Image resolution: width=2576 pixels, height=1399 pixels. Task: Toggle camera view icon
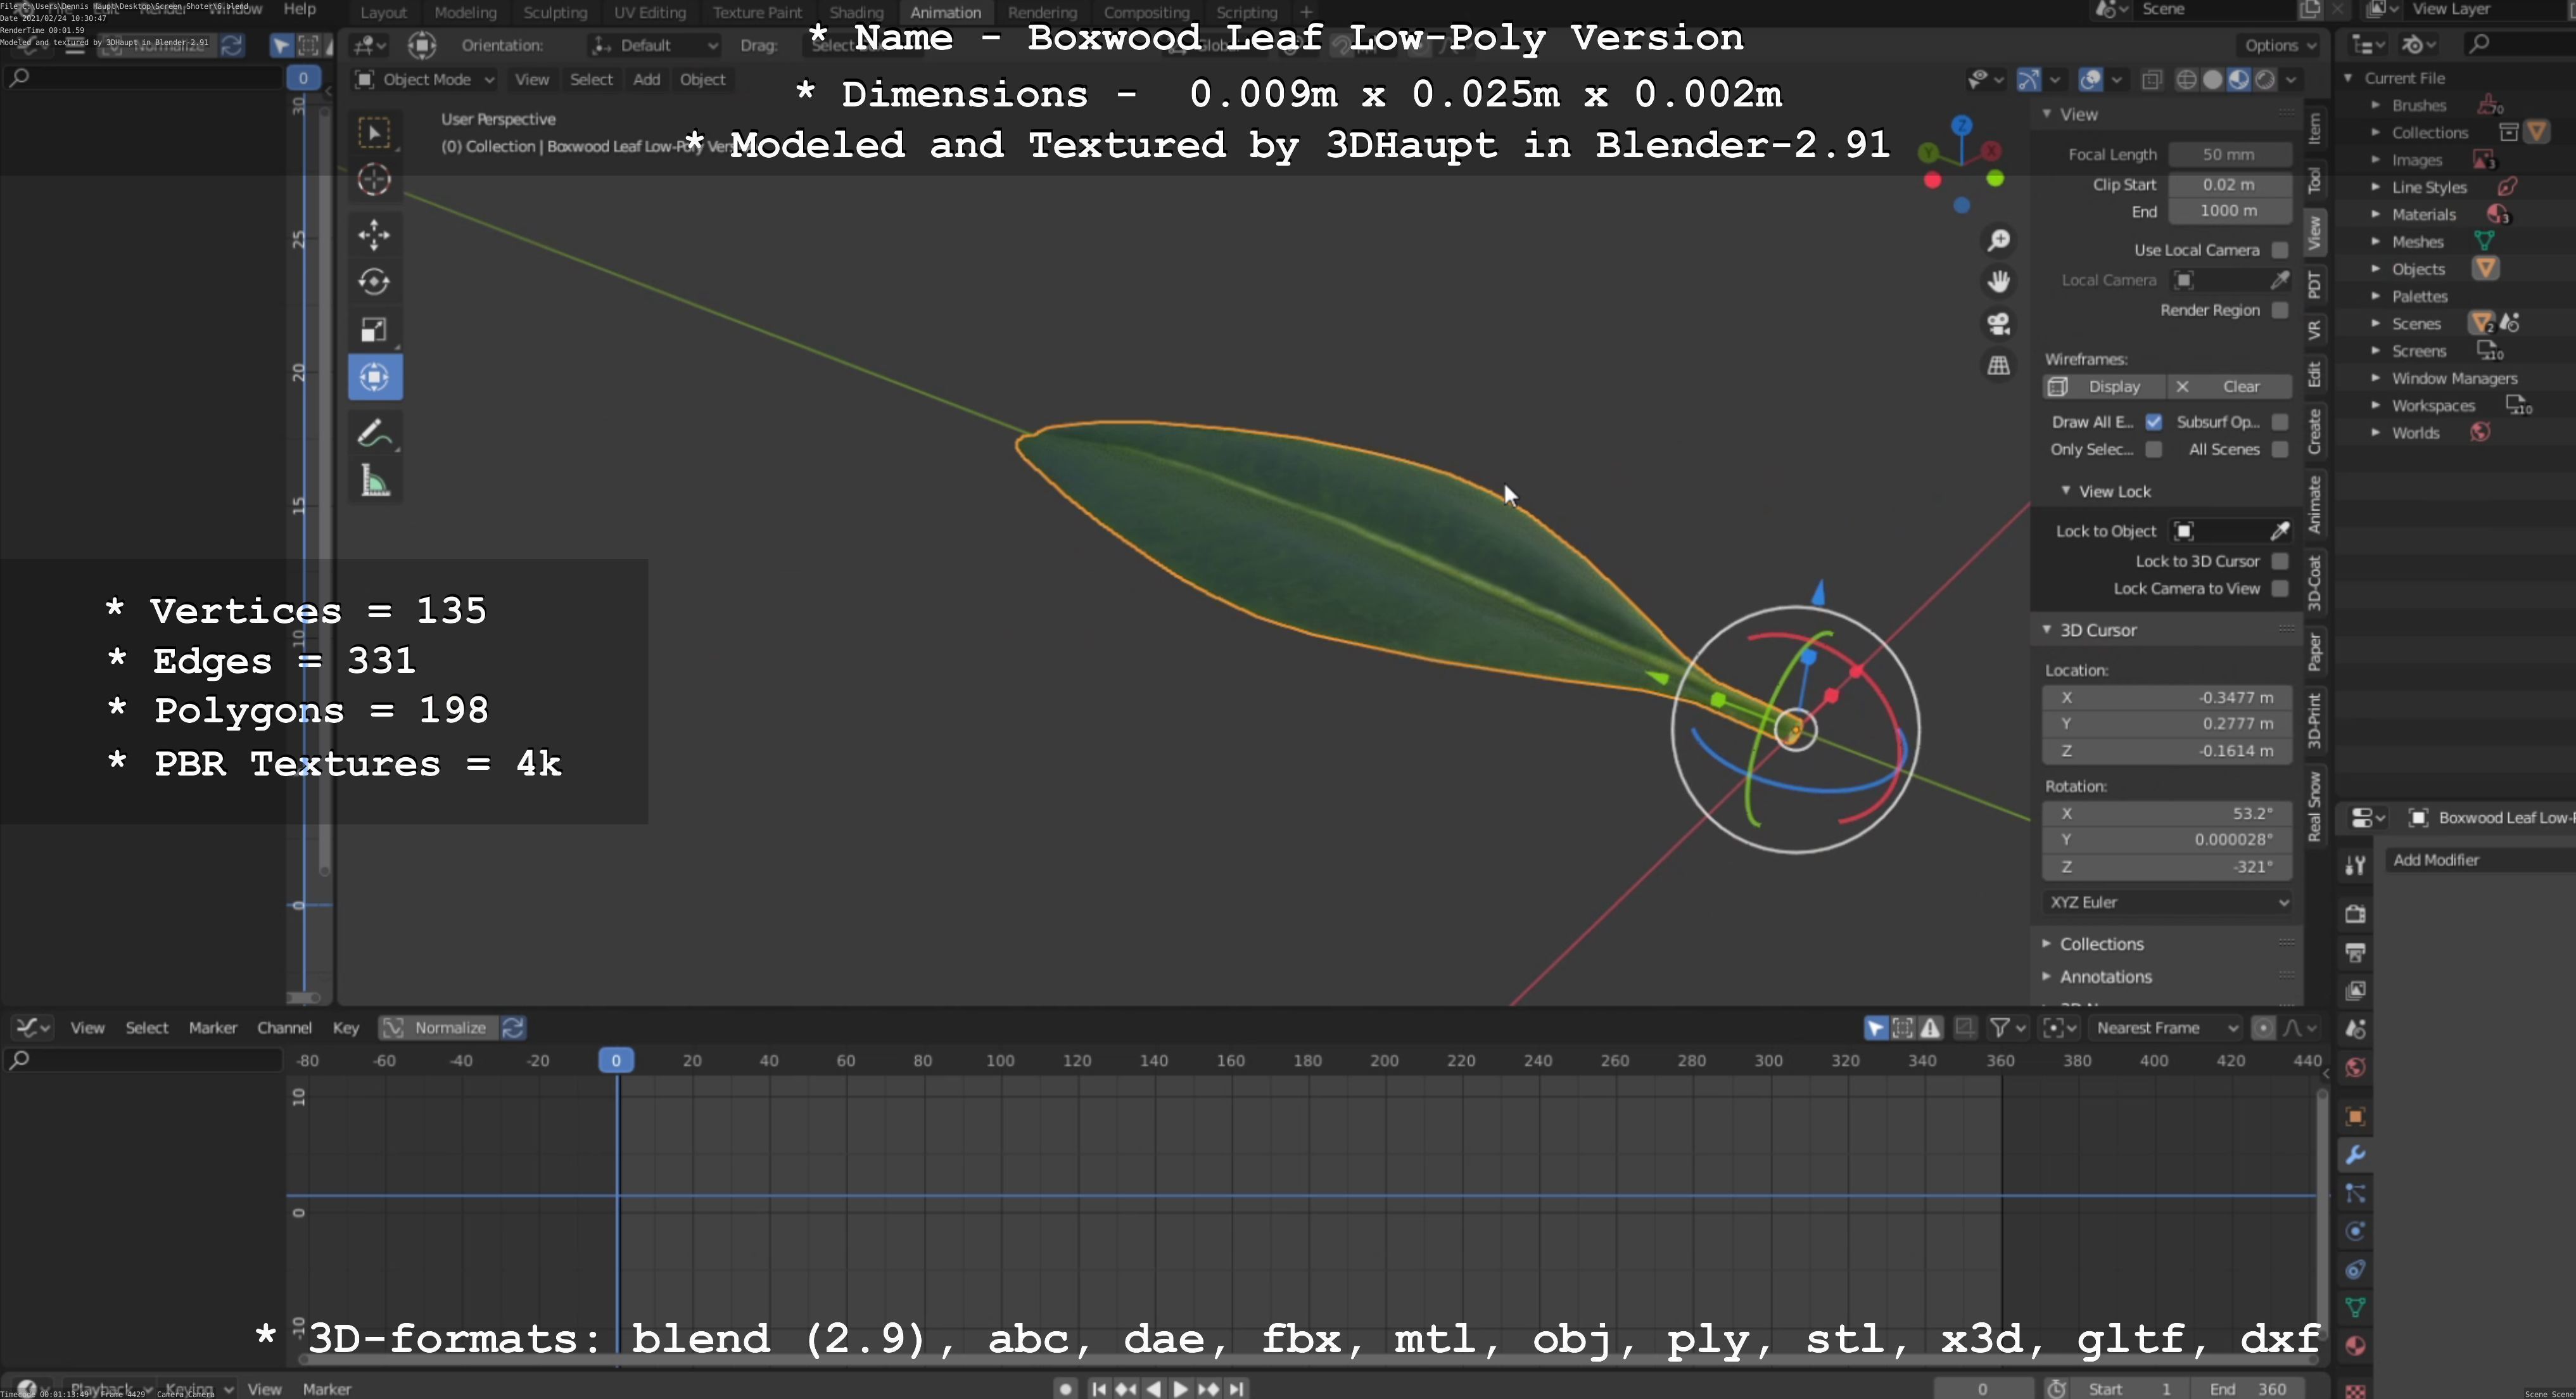[1998, 324]
